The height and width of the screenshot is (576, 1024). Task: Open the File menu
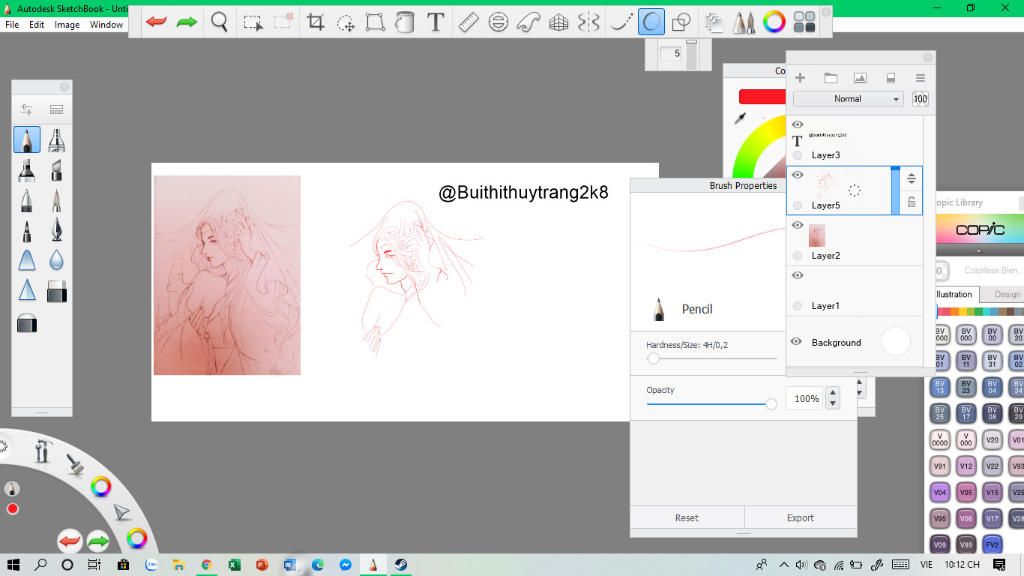pos(12,25)
